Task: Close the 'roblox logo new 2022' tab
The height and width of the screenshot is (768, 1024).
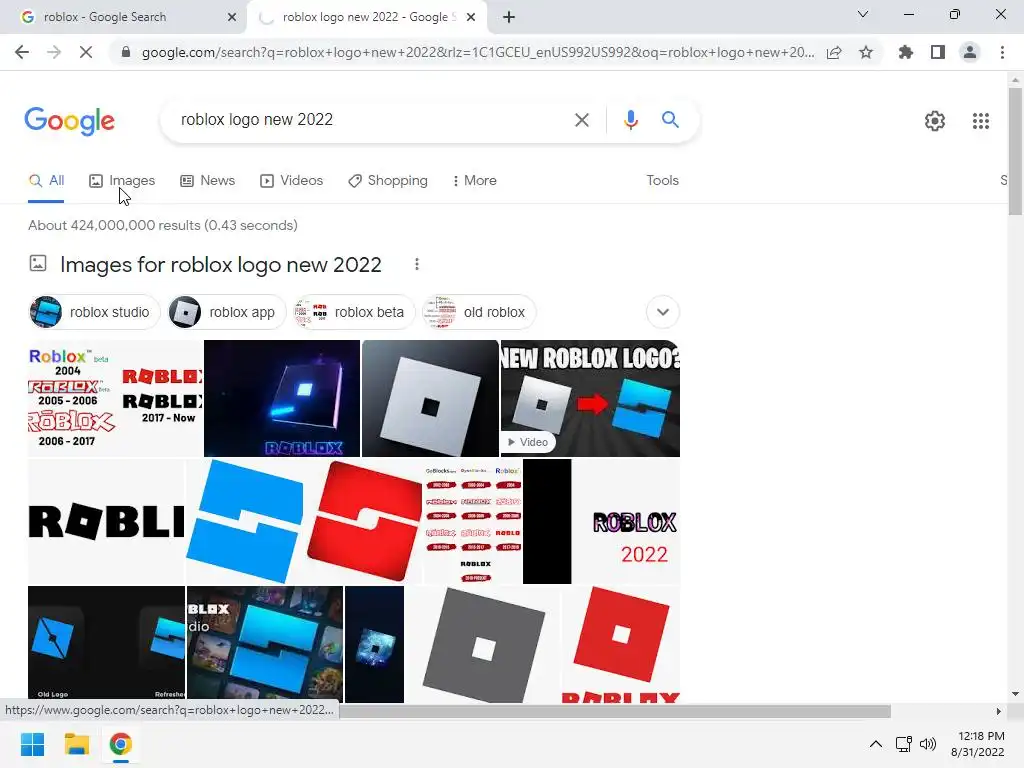Action: pyautogui.click(x=471, y=17)
